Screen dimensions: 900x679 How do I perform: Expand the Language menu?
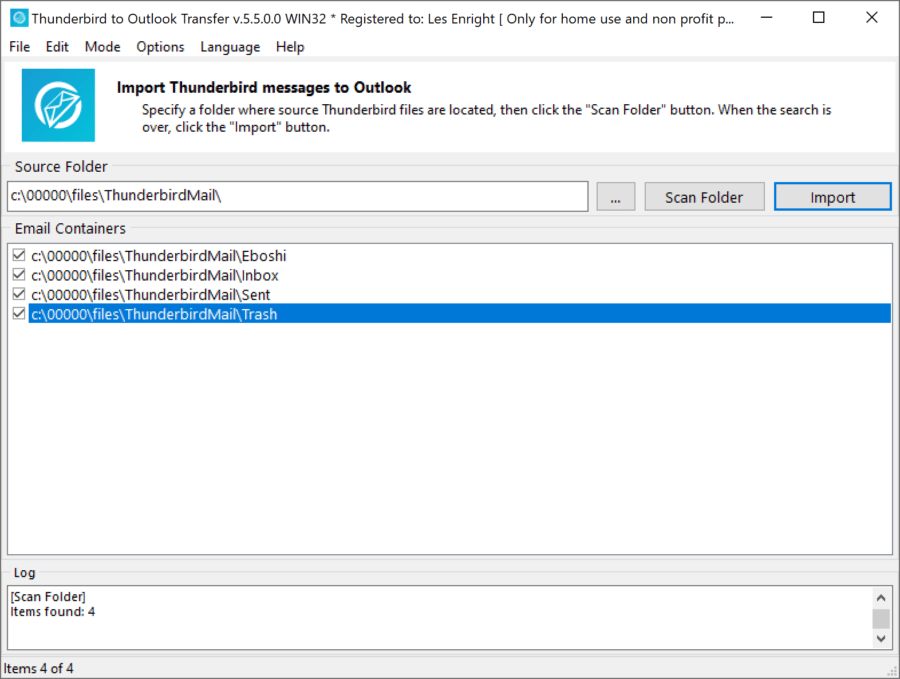tap(230, 47)
